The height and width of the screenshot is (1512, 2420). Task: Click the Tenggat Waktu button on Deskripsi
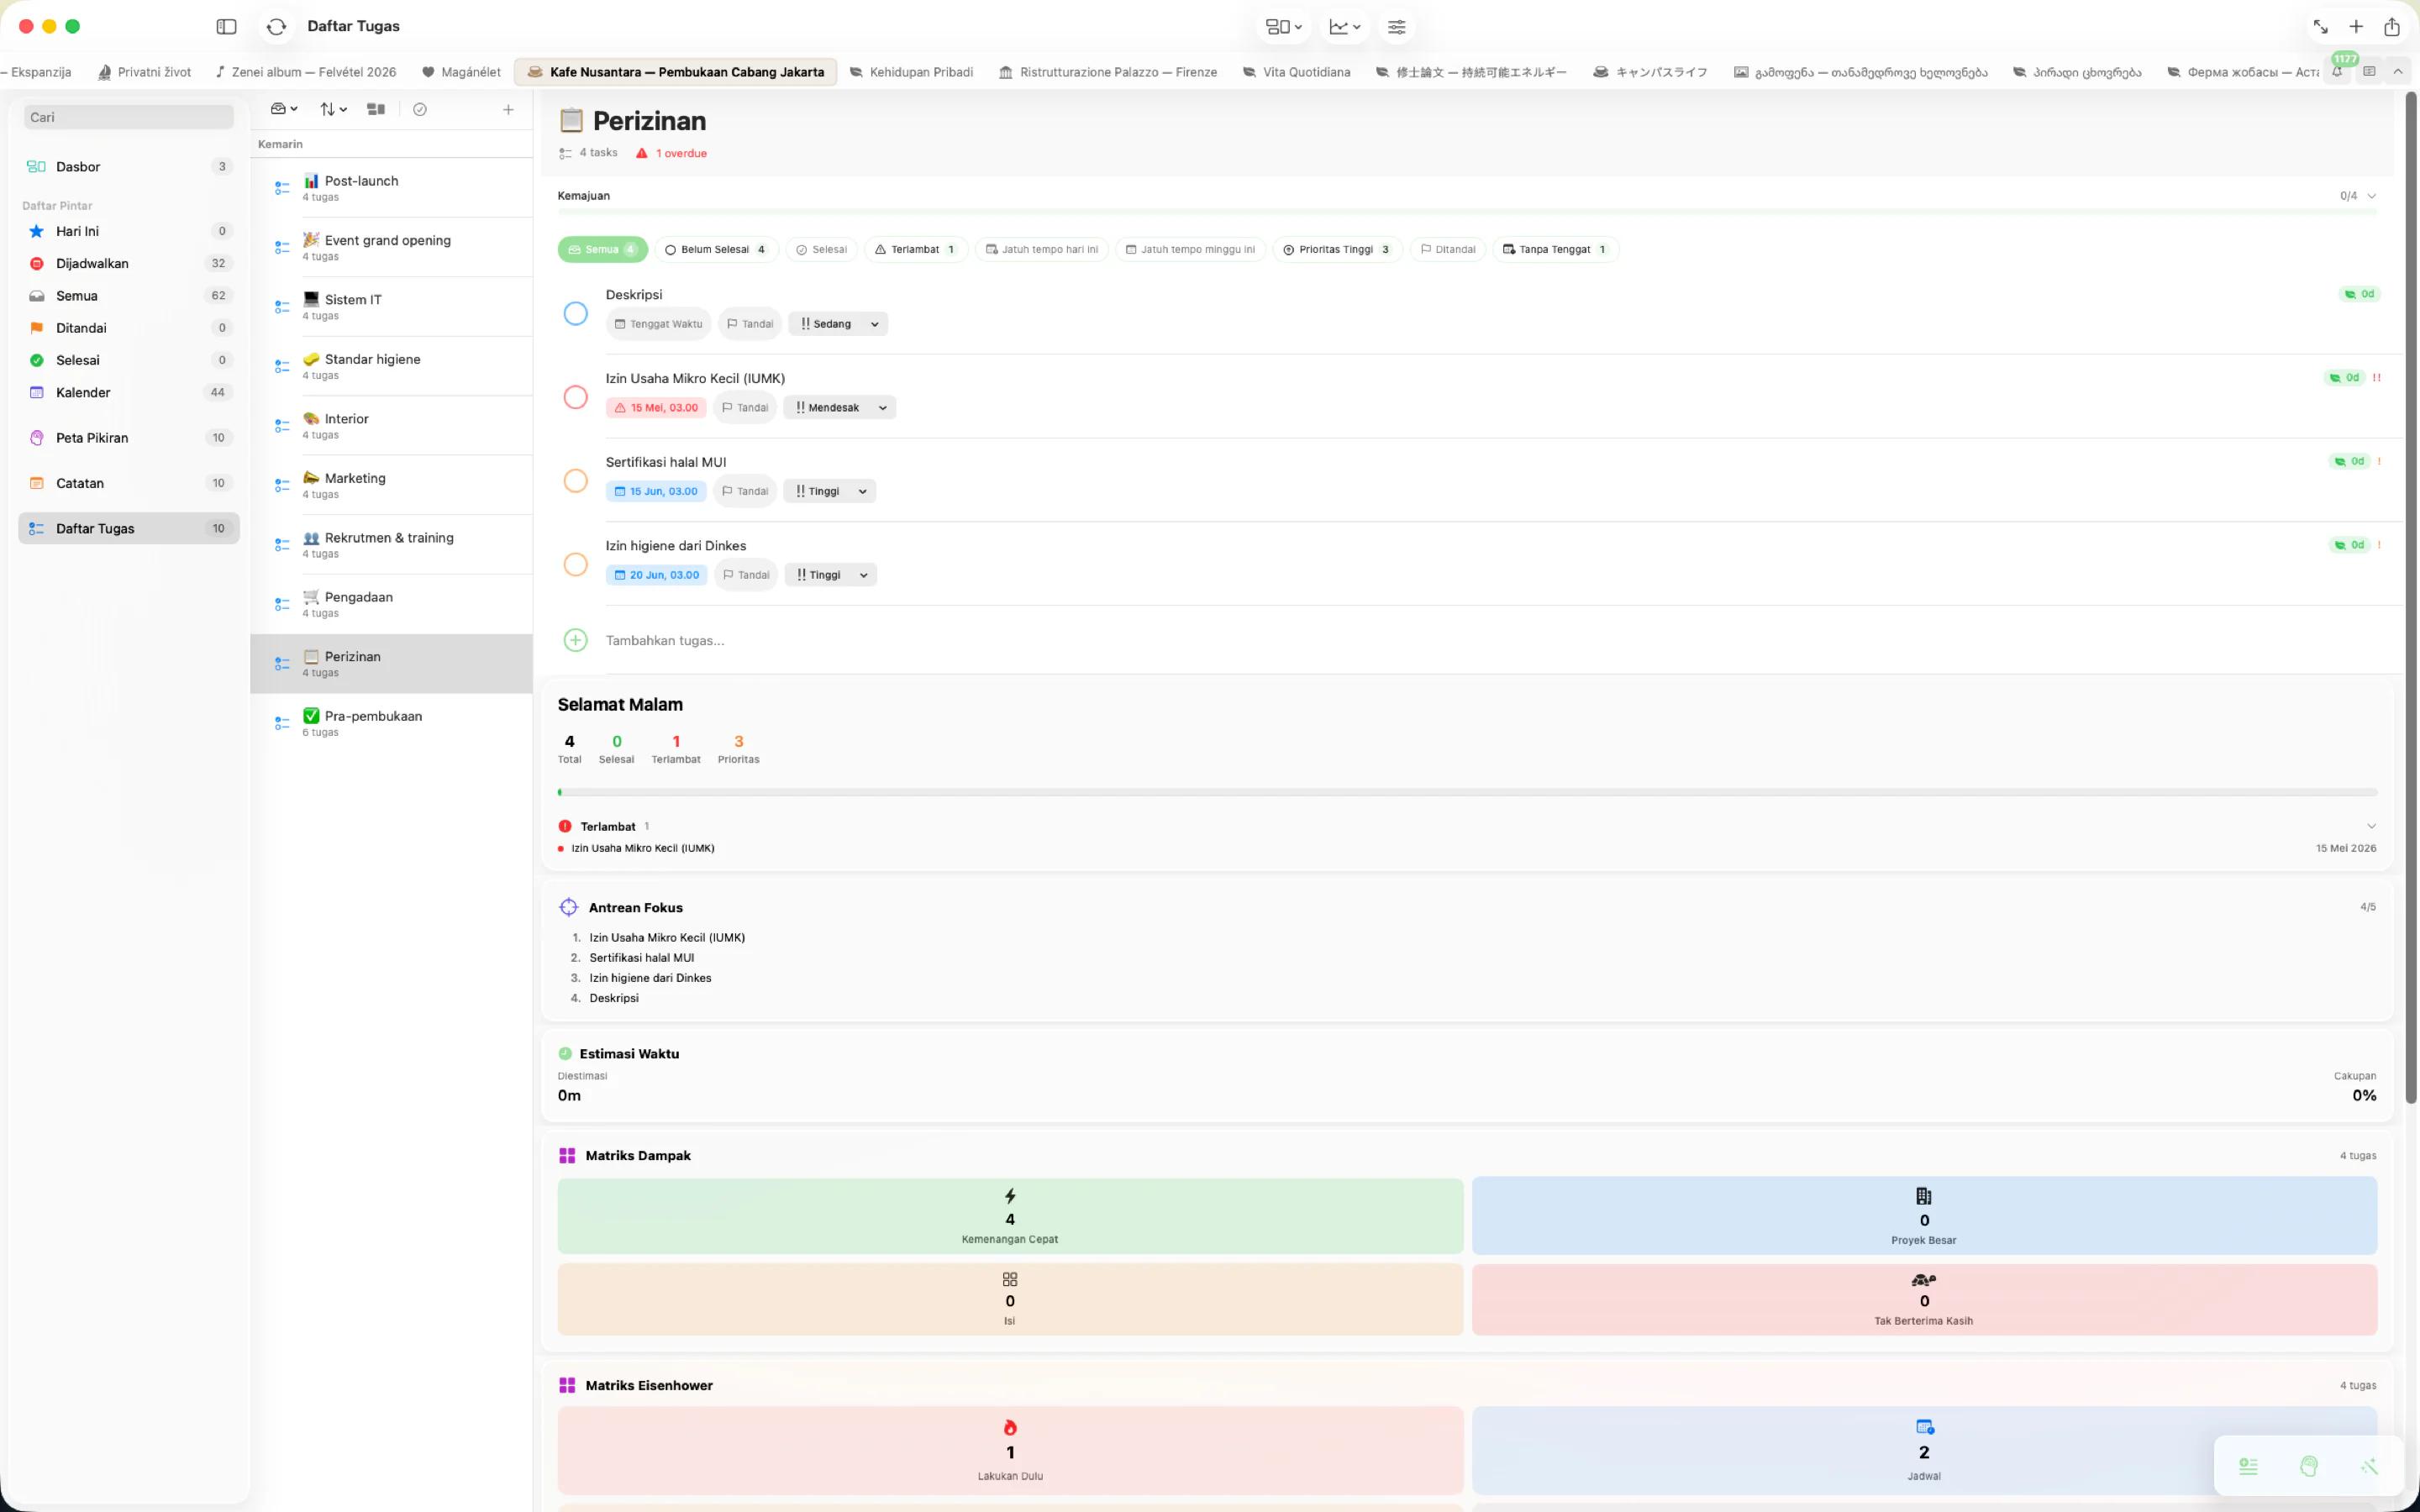click(658, 324)
